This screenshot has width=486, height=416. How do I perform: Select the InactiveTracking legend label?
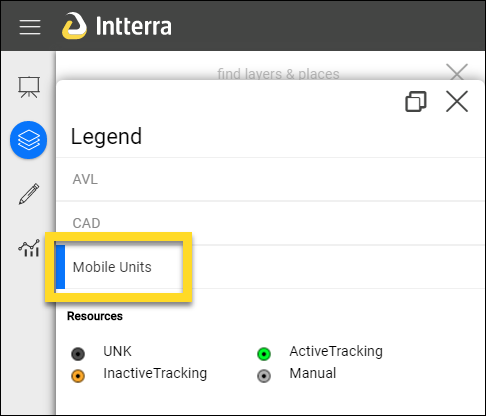pos(155,374)
